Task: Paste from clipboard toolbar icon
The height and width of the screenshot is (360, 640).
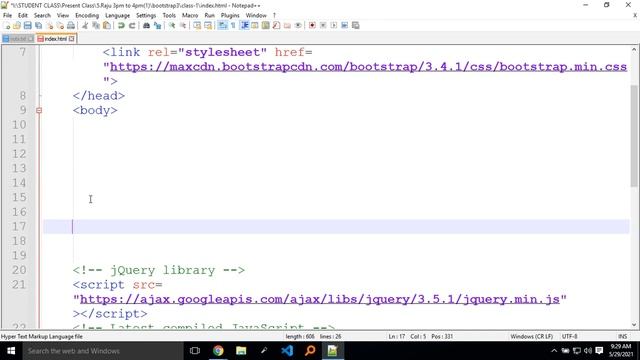Action: click(x=107, y=25)
